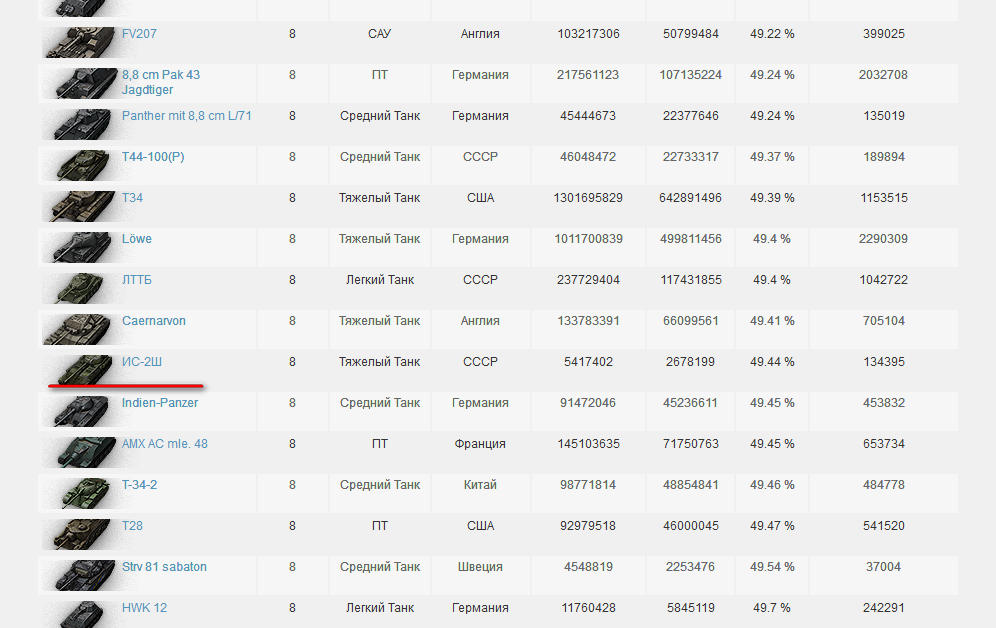Select the battles count 1301695829
This screenshot has height=628, width=996.
(x=588, y=197)
